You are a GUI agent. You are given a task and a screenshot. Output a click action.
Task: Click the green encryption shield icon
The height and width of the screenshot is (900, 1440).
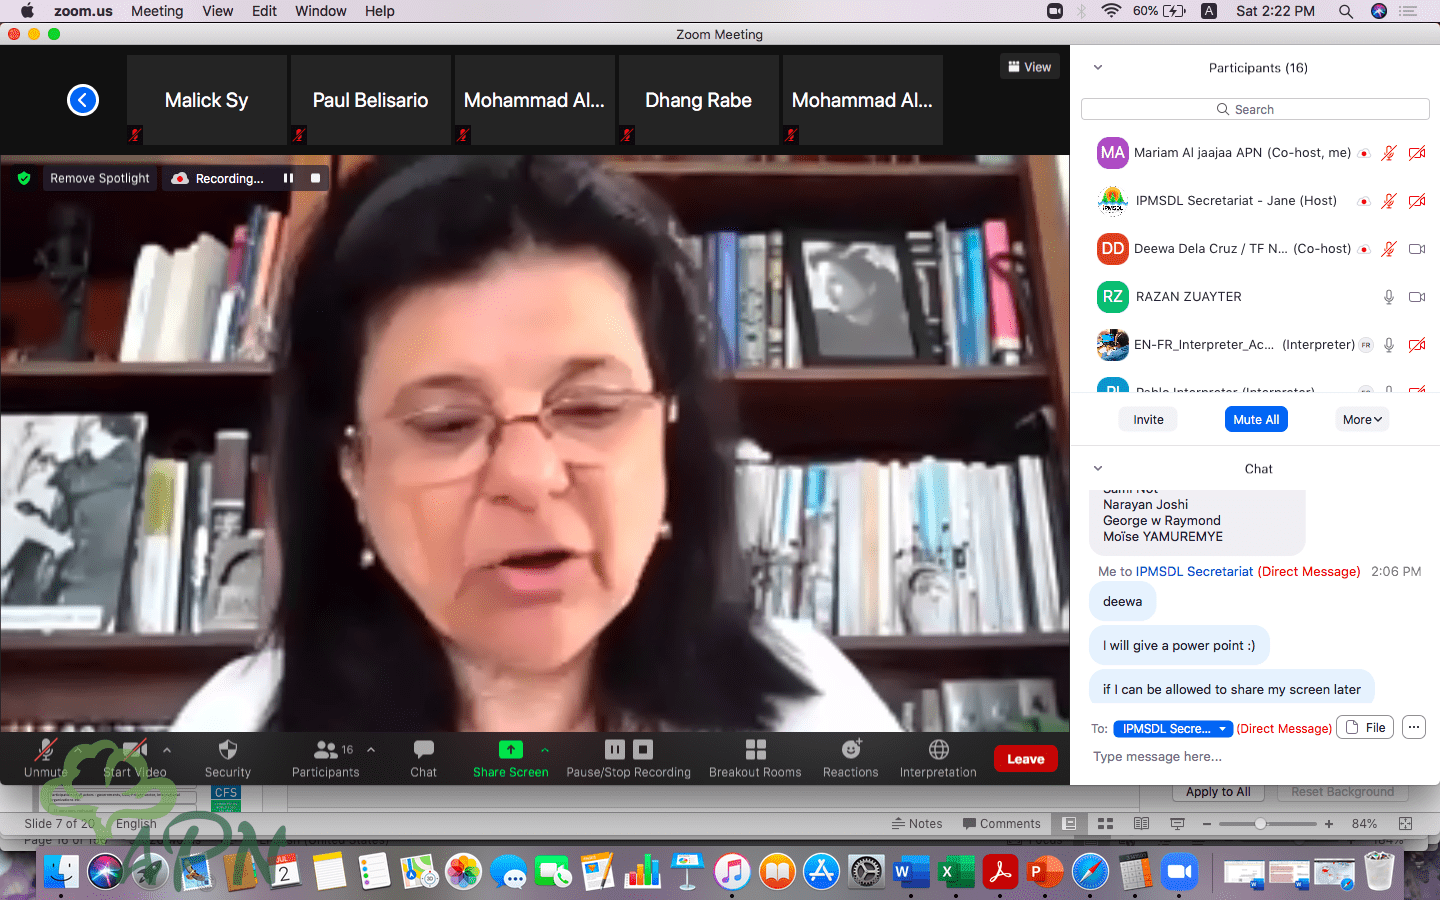(24, 178)
